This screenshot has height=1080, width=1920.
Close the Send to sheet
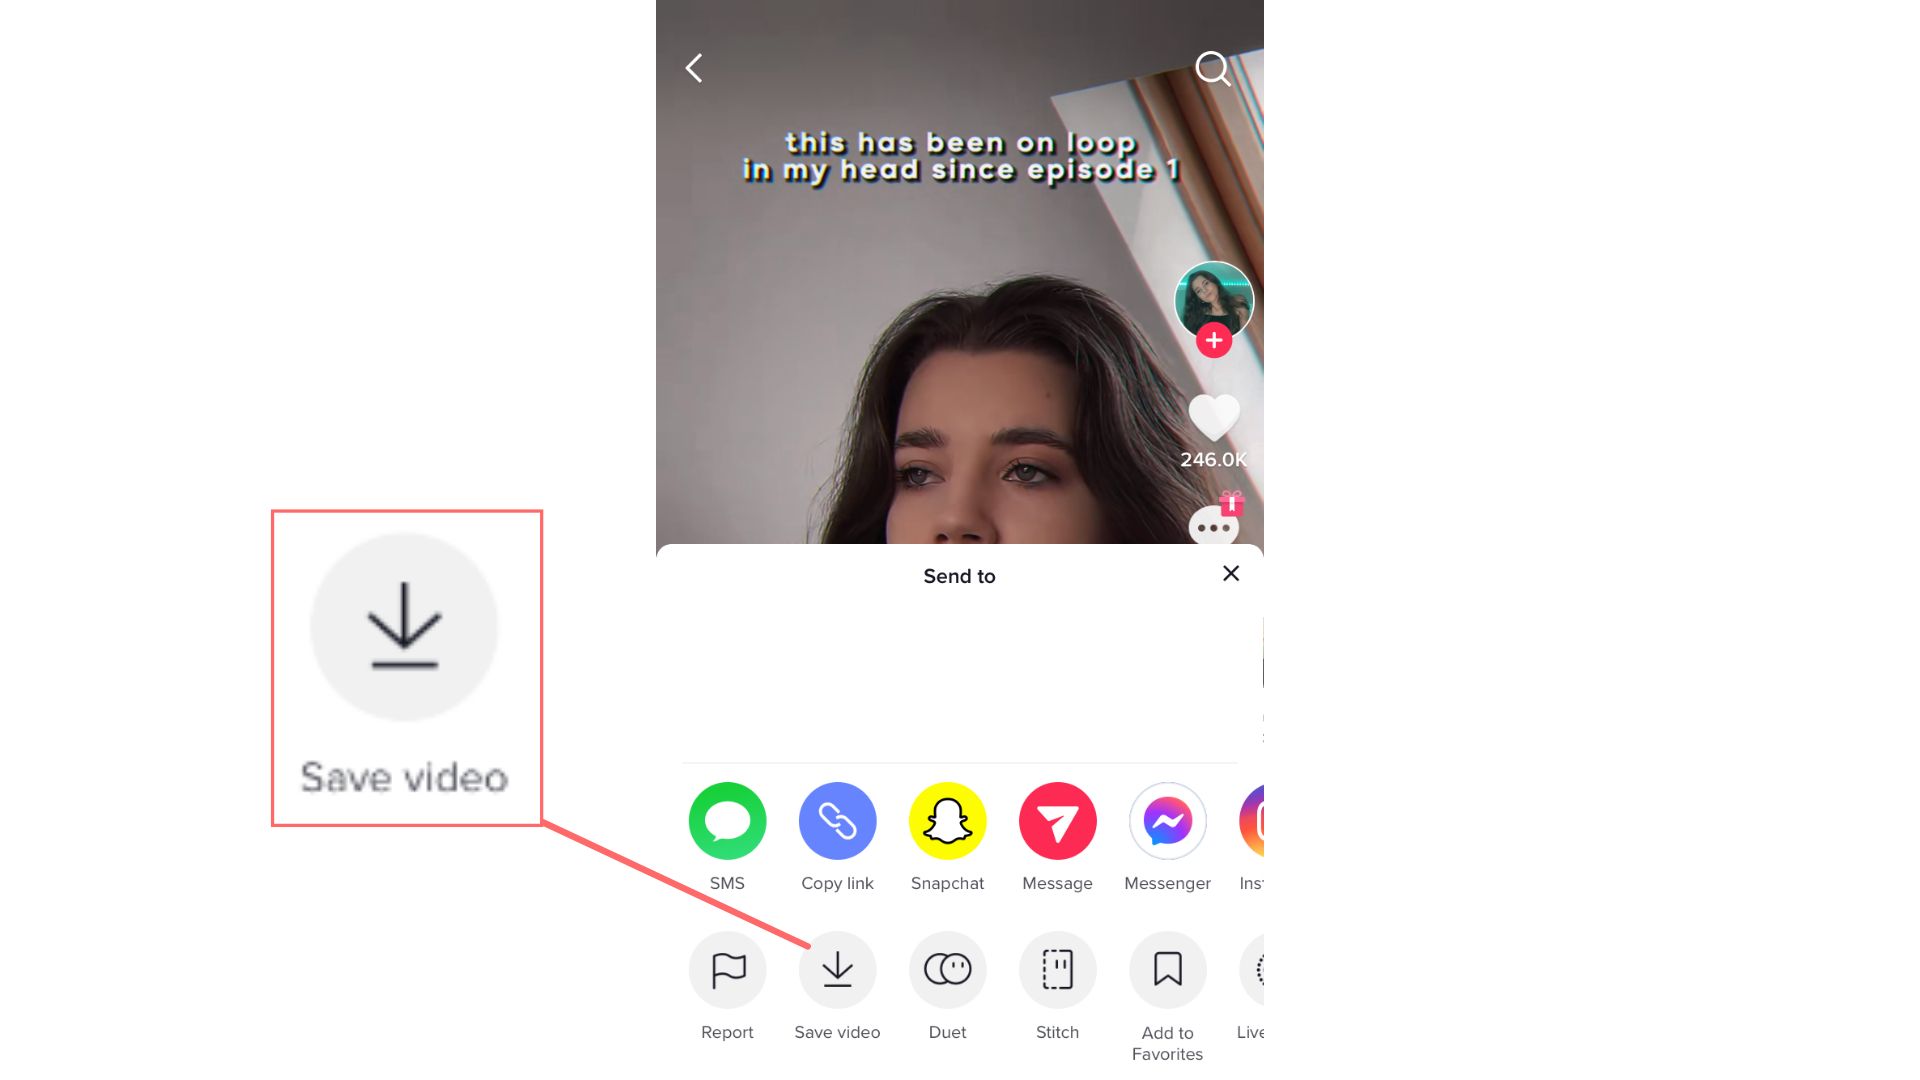1230,572
